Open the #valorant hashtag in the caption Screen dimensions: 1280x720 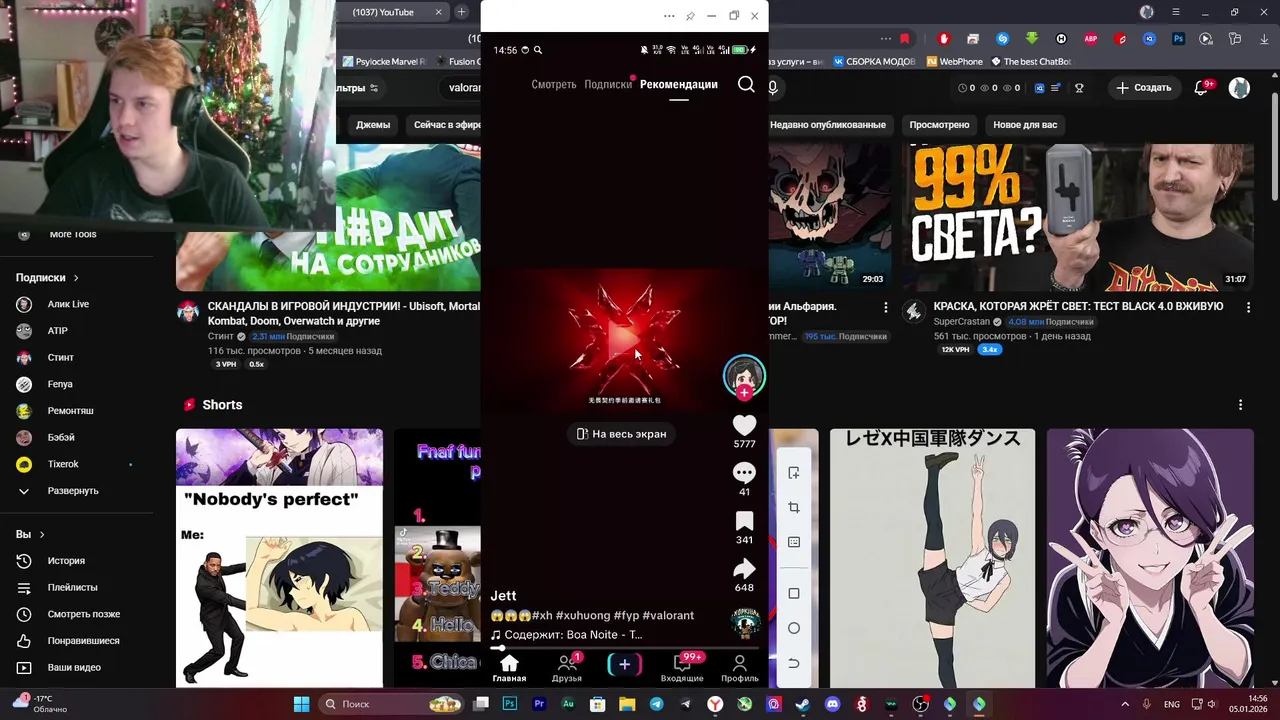[x=668, y=616]
